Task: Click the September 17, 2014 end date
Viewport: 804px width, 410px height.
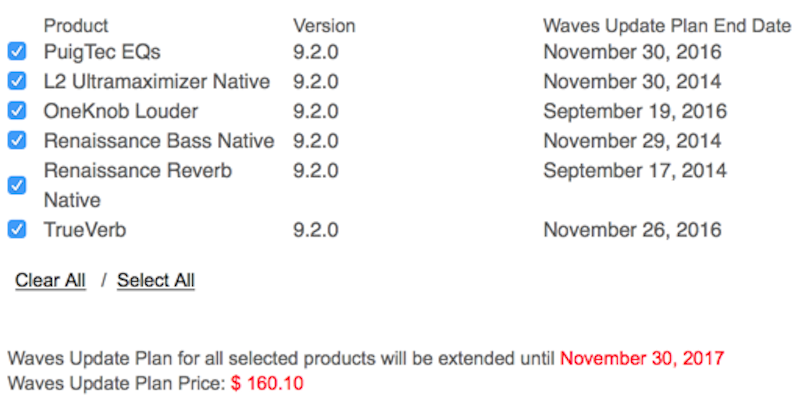Action: 635,171
